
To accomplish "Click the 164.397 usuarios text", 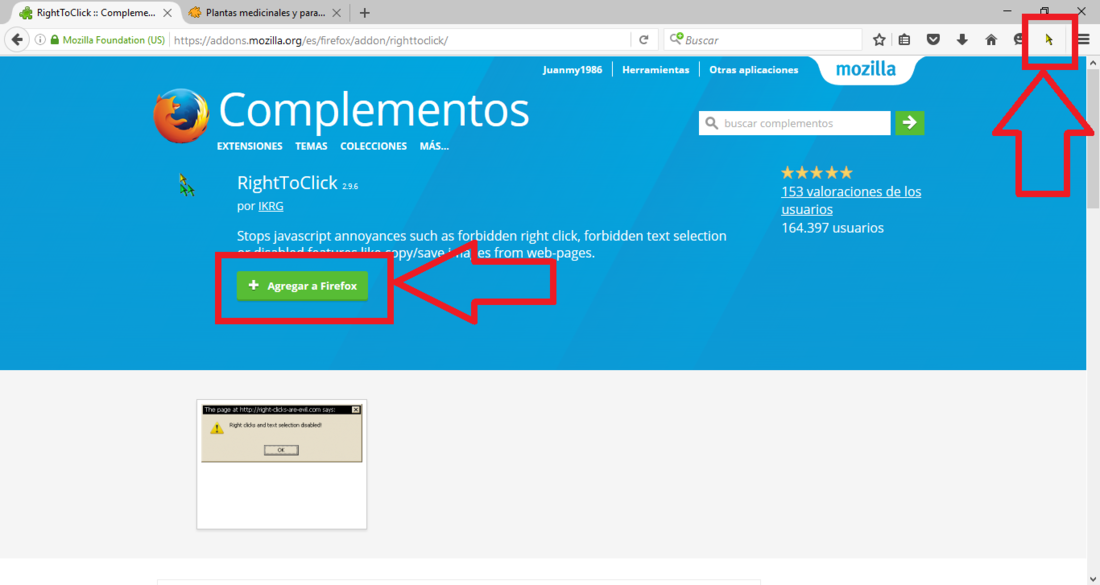I will [833, 228].
